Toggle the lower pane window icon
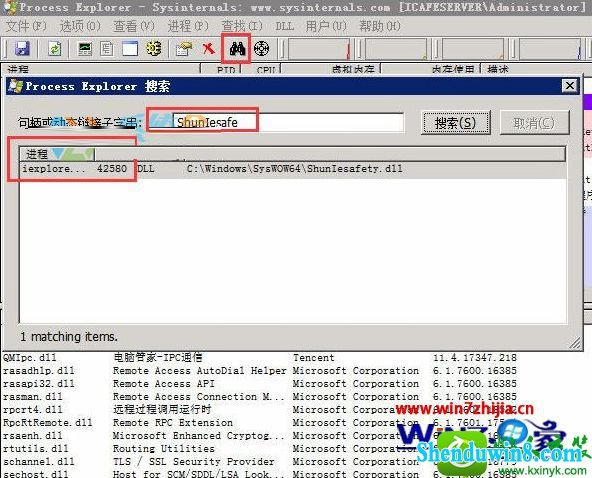This screenshot has width=592, height=478. click(x=130, y=49)
